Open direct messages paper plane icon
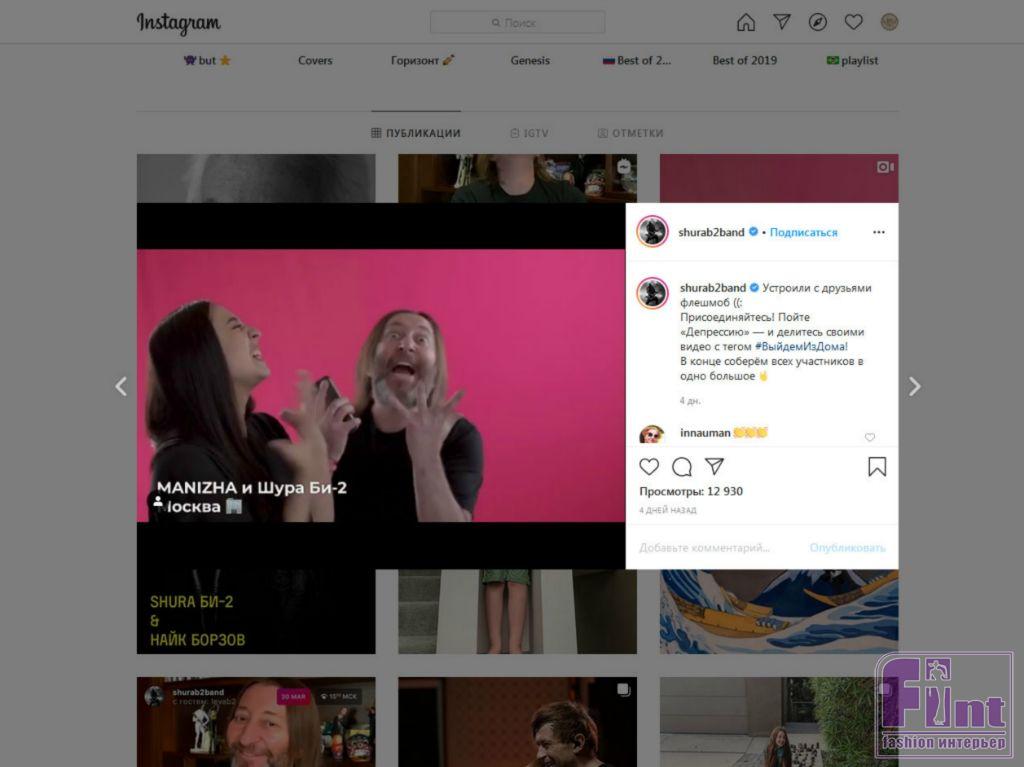1024x767 pixels. (782, 22)
